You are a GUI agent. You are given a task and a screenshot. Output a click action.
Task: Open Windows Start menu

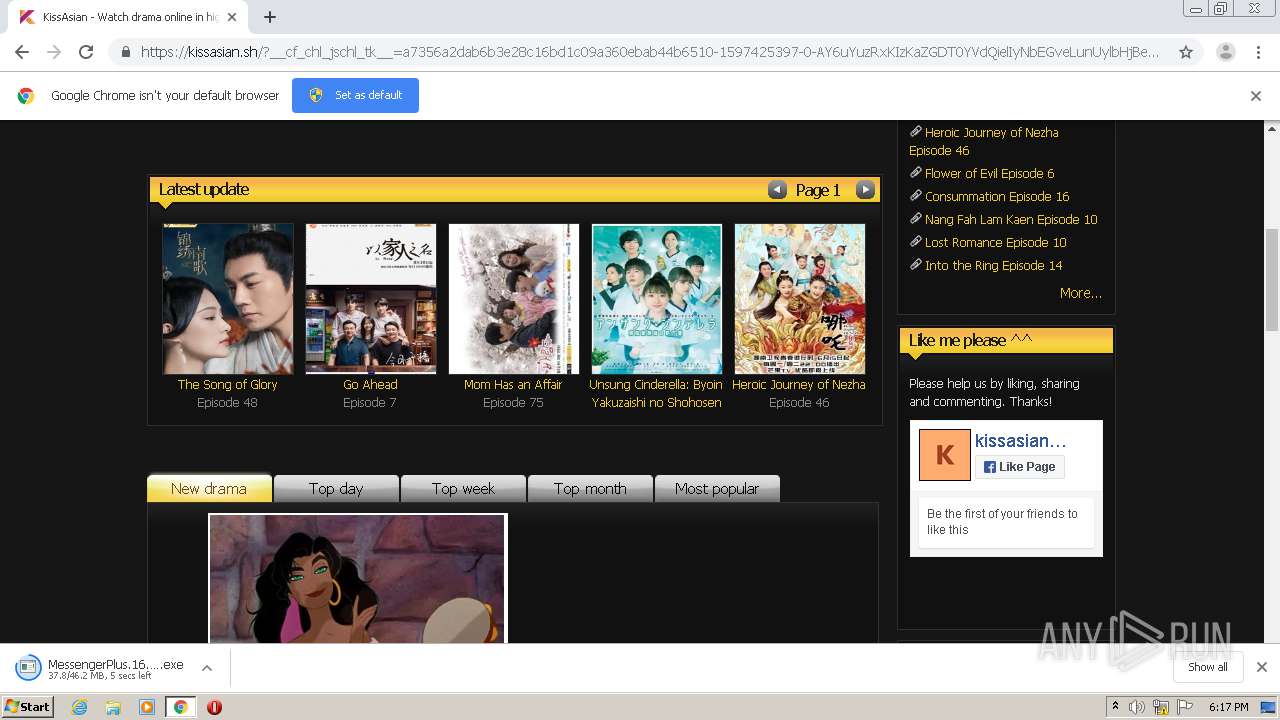point(28,707)
